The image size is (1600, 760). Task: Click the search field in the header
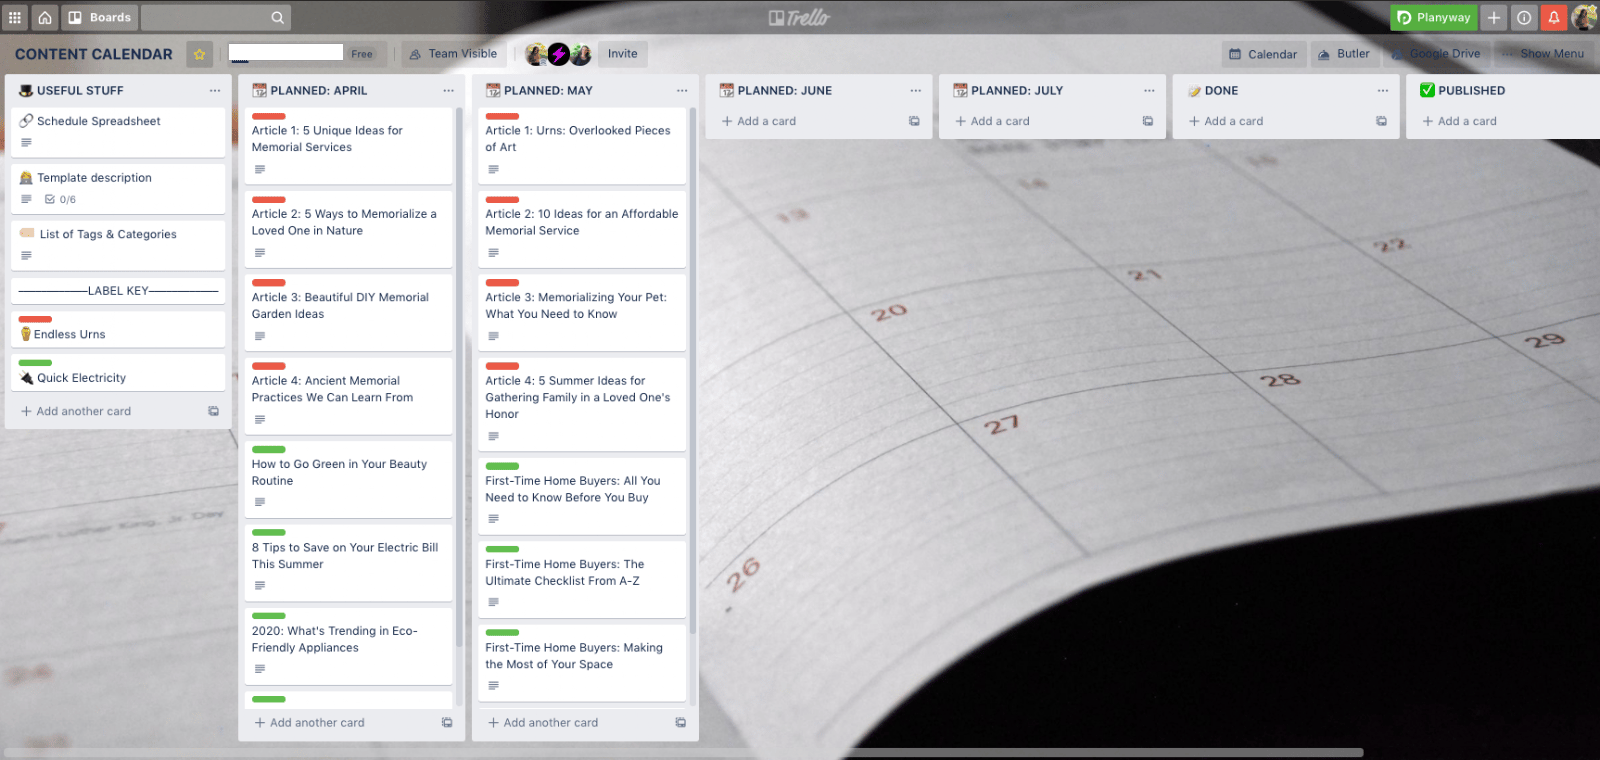click(215, 17)
